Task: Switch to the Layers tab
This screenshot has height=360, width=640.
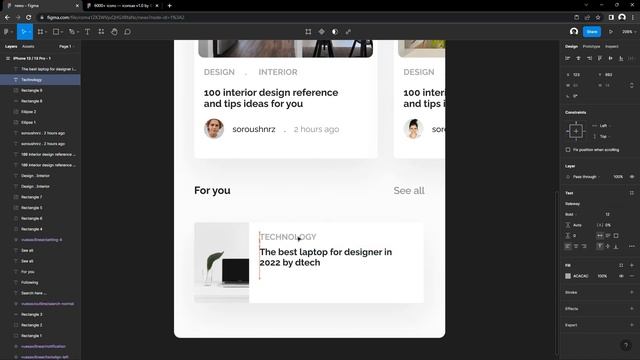Action: tap(11, 47)
